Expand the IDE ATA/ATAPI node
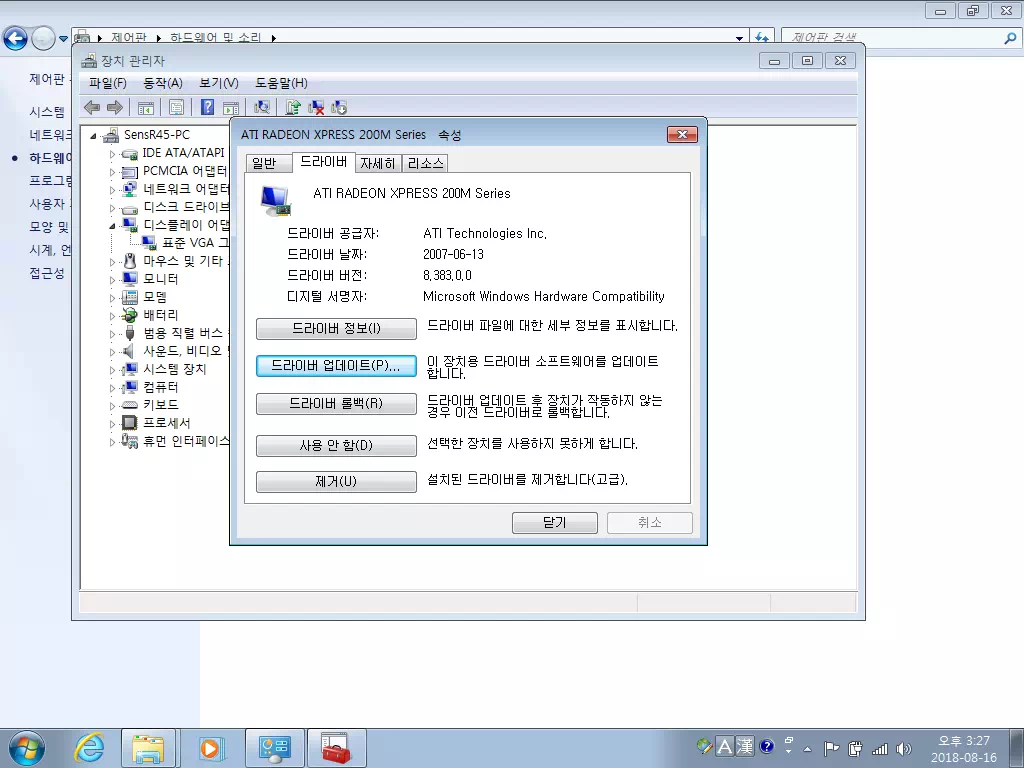Image resolution: width=1024 pixels, height=768 pixels. click(x=112, y=154)
